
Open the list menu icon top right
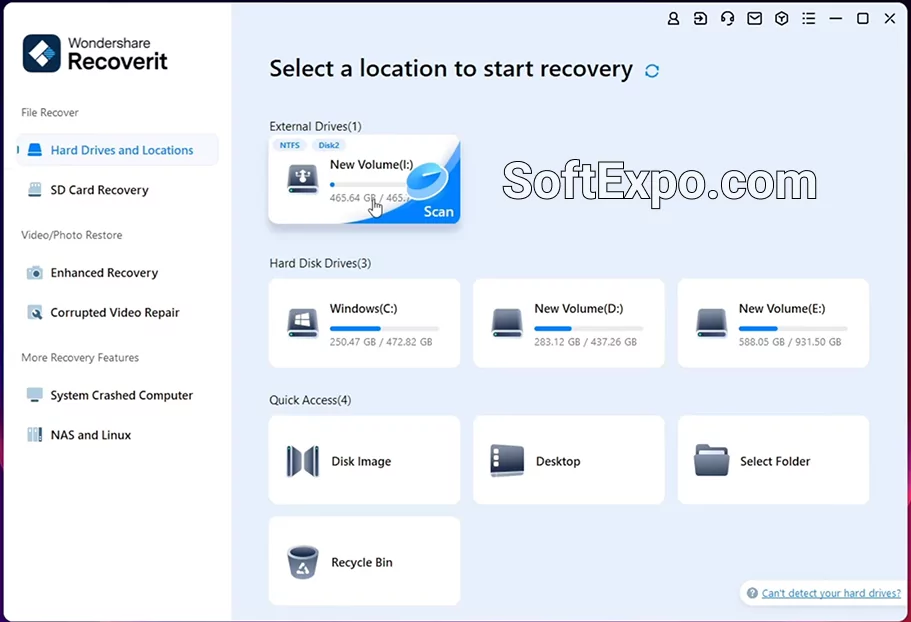click(808, 18)
